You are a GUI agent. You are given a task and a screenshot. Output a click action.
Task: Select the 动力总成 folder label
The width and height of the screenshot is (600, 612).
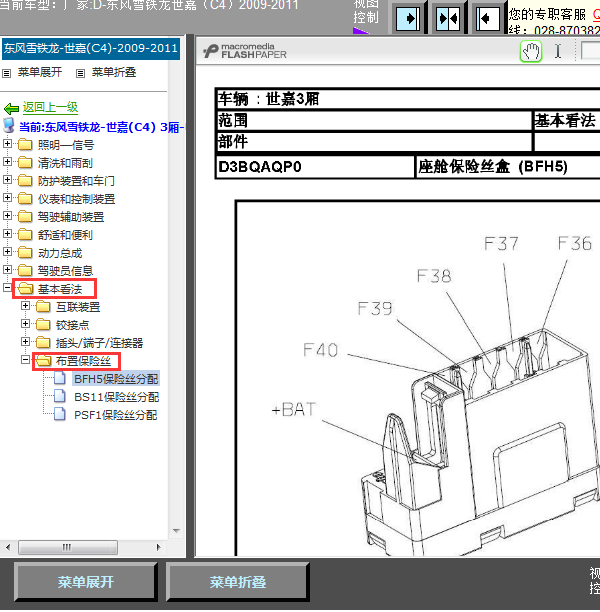[x=60, y=253]
